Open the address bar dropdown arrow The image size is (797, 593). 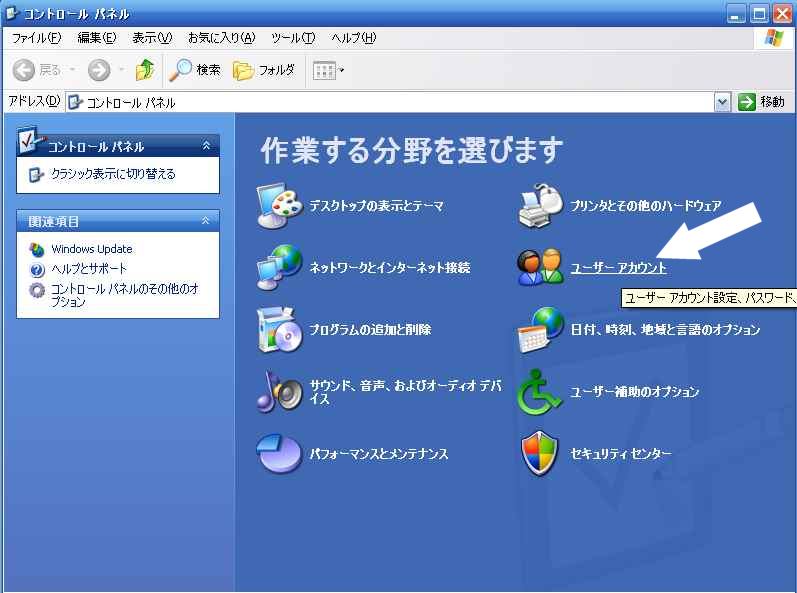click(x=722, y=102)
